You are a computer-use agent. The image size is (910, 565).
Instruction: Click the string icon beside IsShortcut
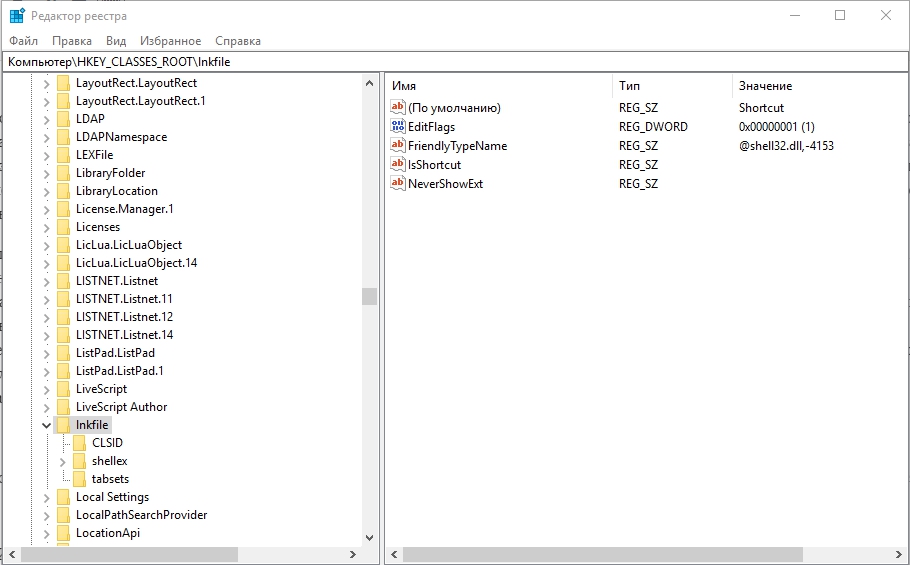click(398, 165)
